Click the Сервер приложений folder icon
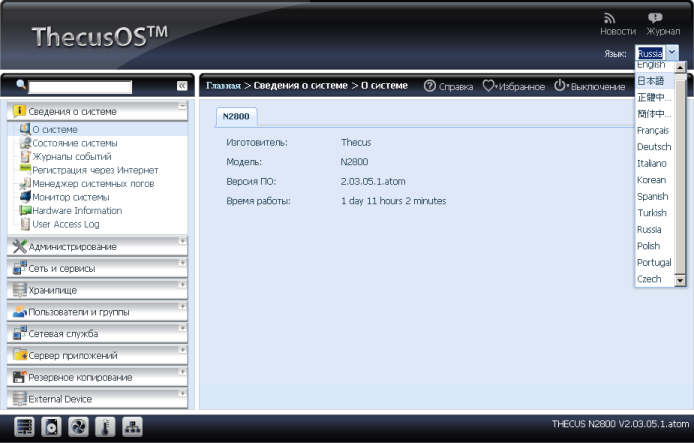Image resolution: width=694 pixels, height=443 pixels. click(19, 355)
